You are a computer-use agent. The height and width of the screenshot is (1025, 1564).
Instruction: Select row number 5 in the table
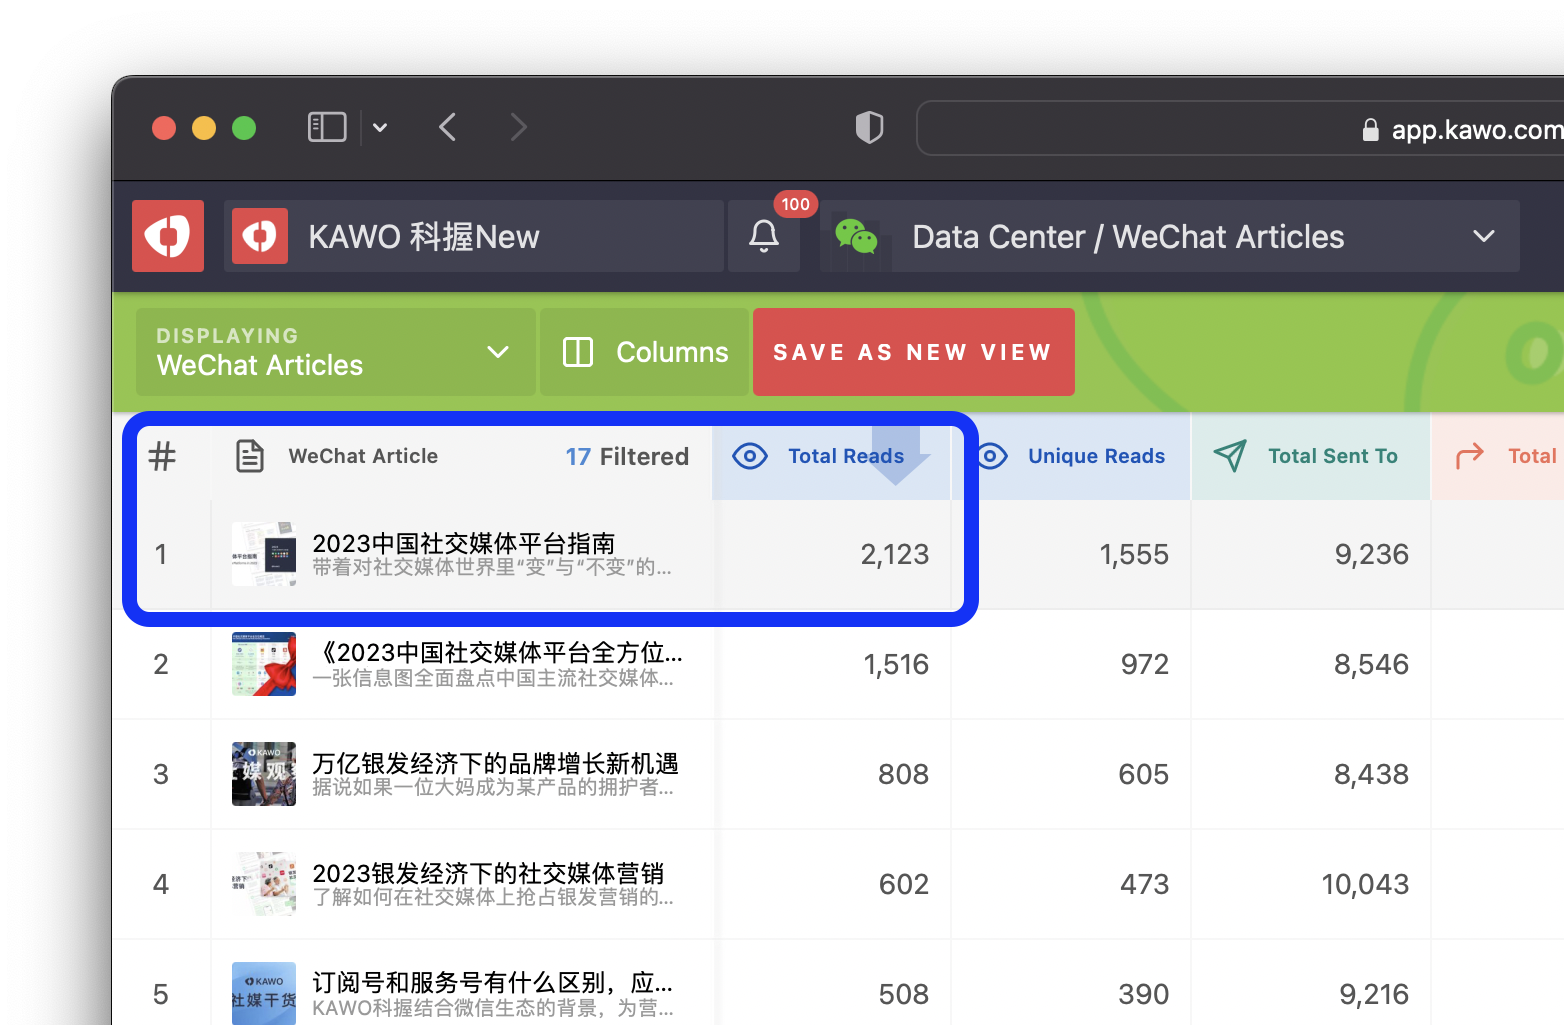tap(160, 994)
